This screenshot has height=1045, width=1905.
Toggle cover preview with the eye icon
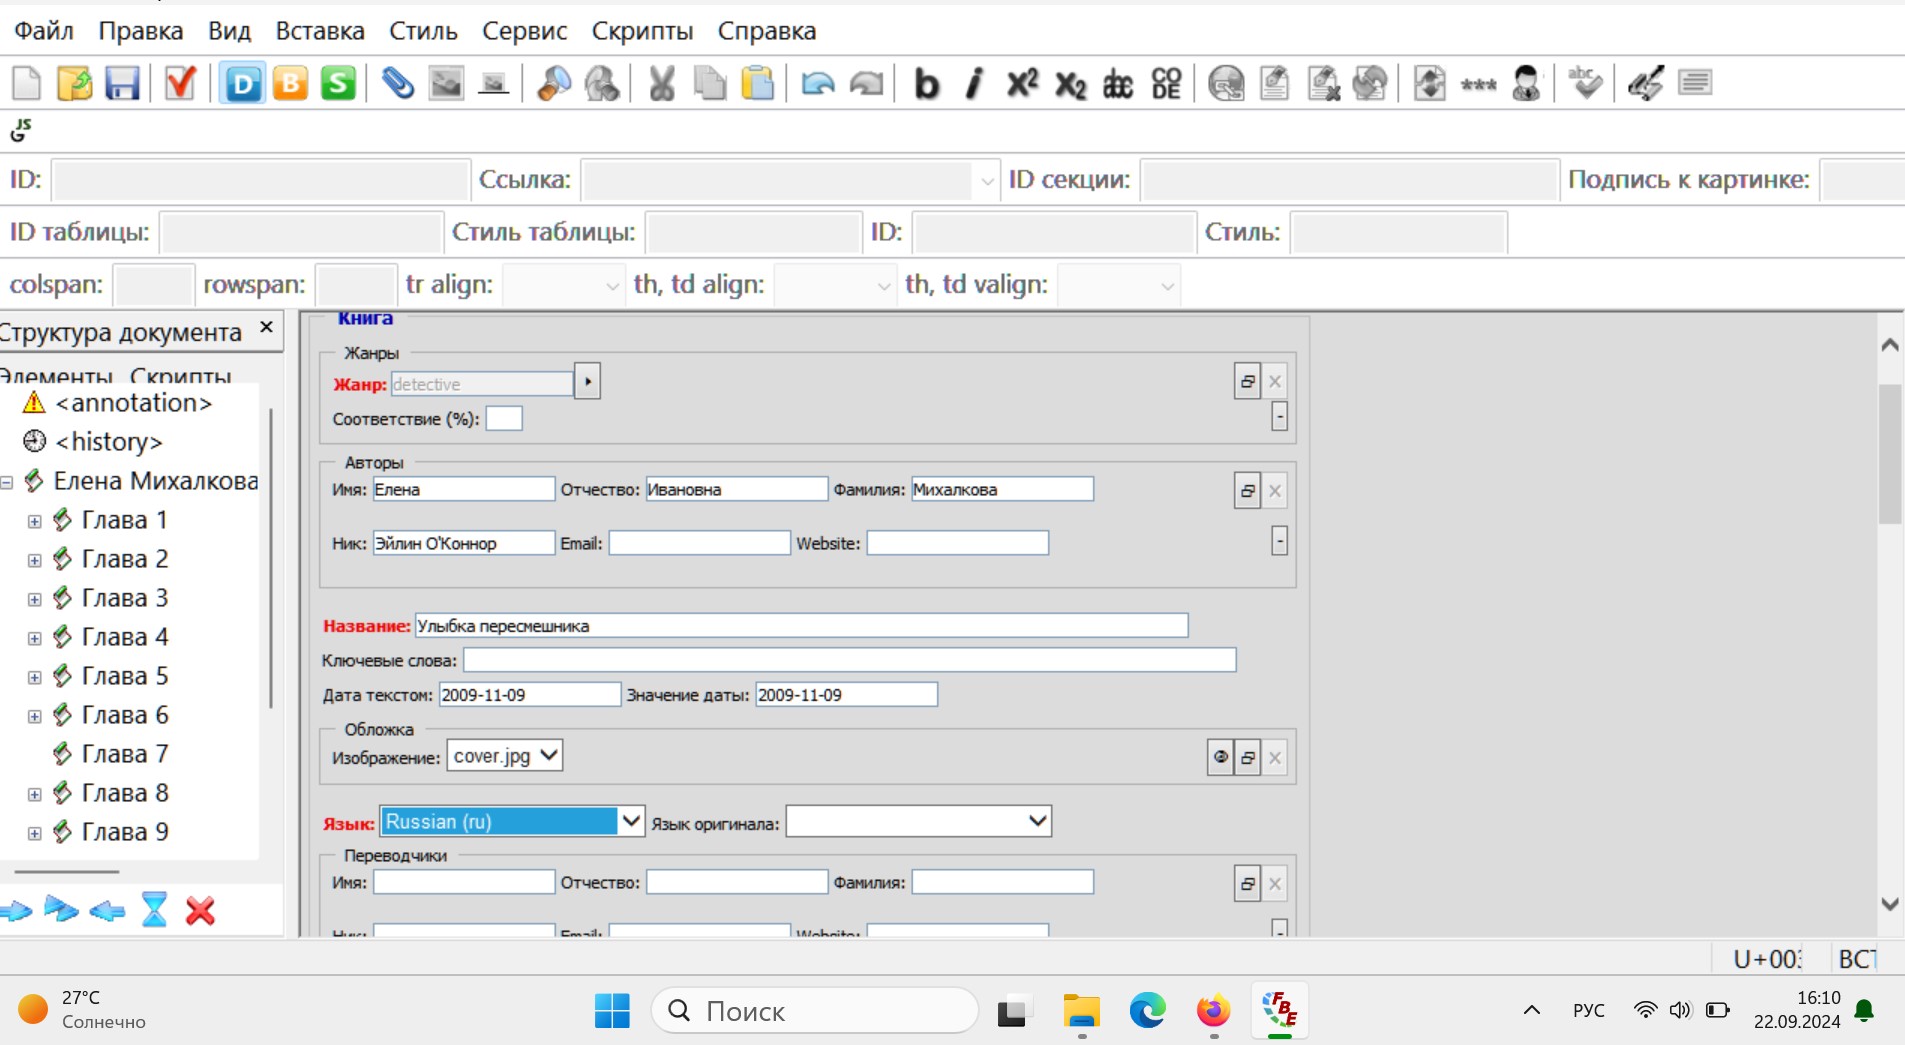pyautogui.click(x=1220, y=757)
